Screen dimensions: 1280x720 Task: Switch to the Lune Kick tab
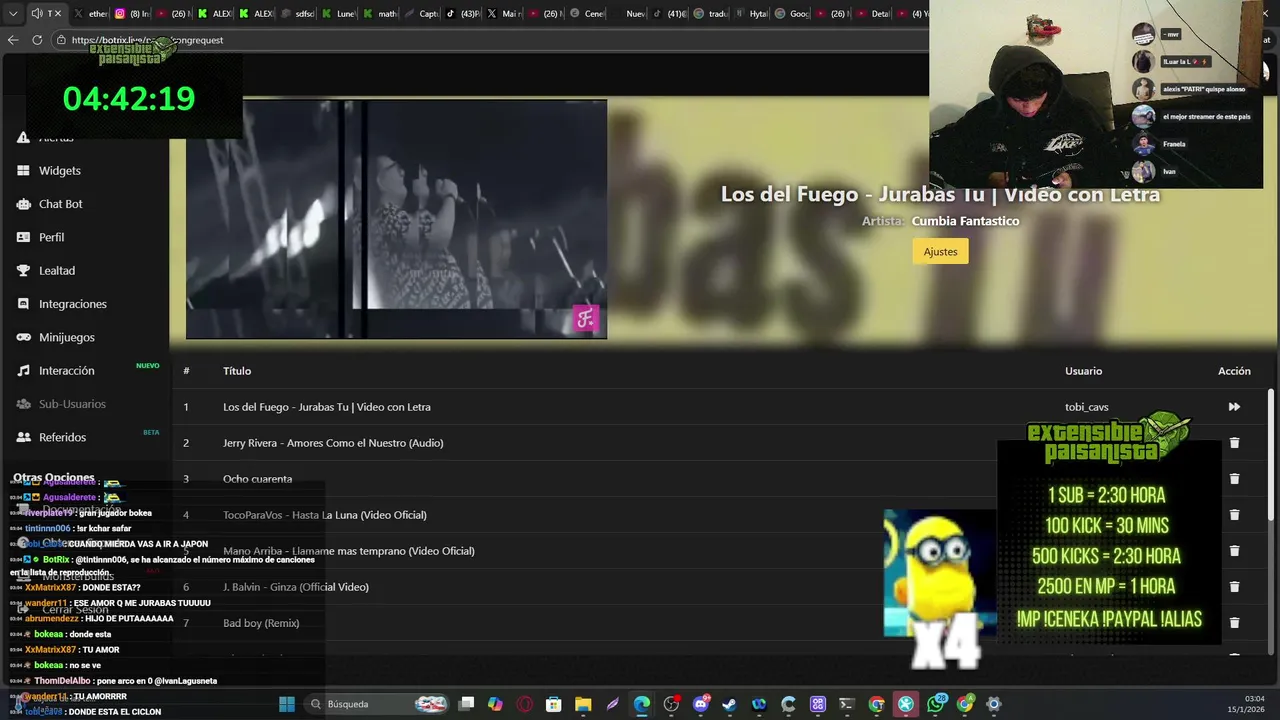coord(340,14)
